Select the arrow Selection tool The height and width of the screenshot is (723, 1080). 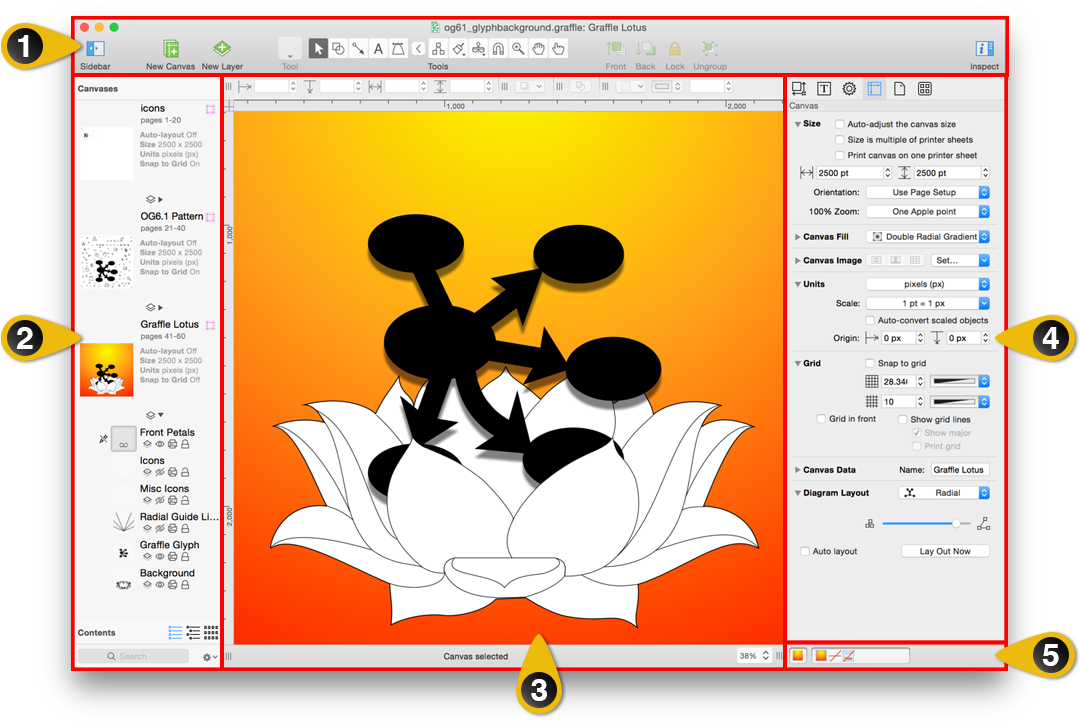(x=318, y=48)
